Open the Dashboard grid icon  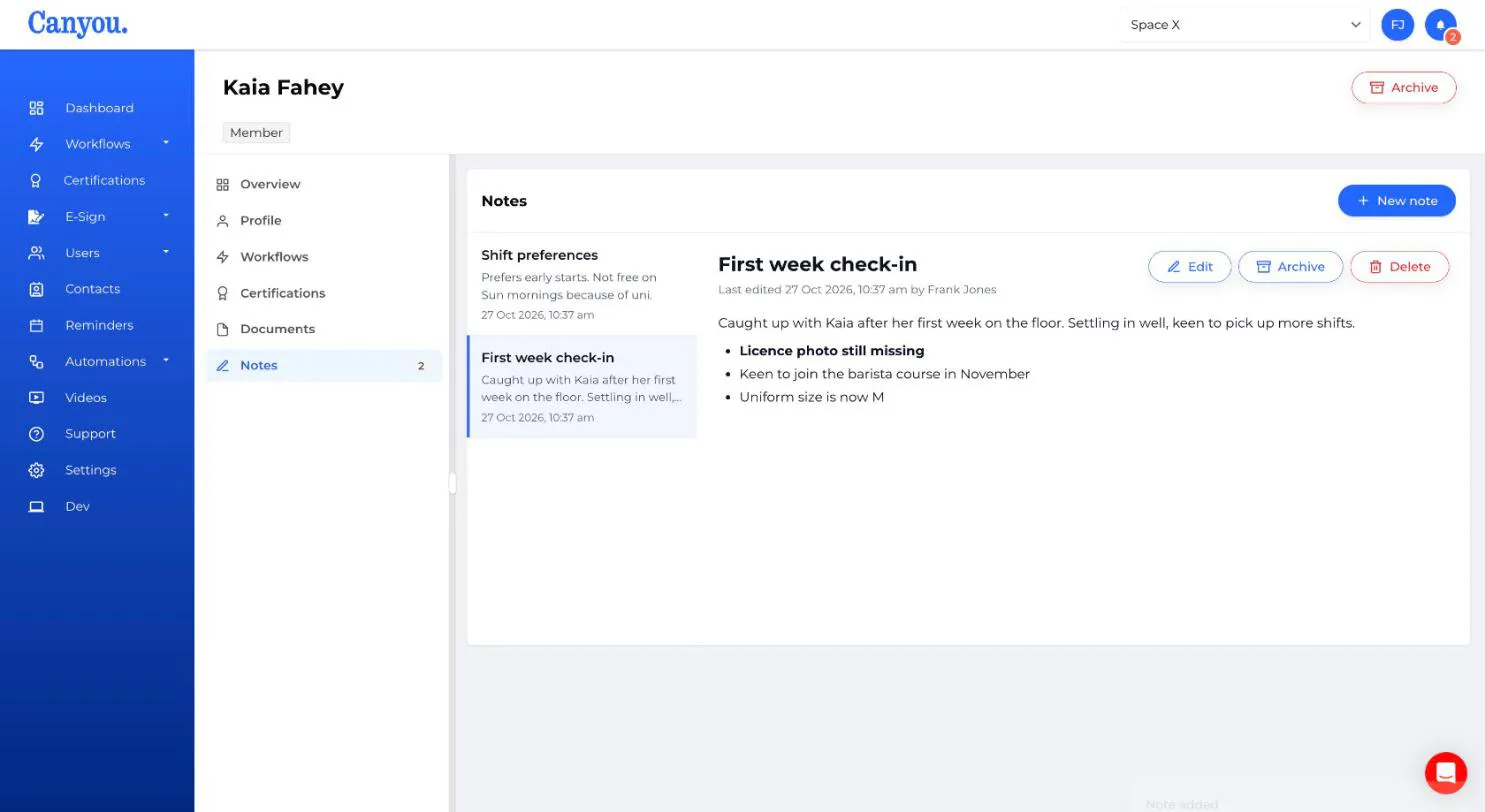point(36,108)
